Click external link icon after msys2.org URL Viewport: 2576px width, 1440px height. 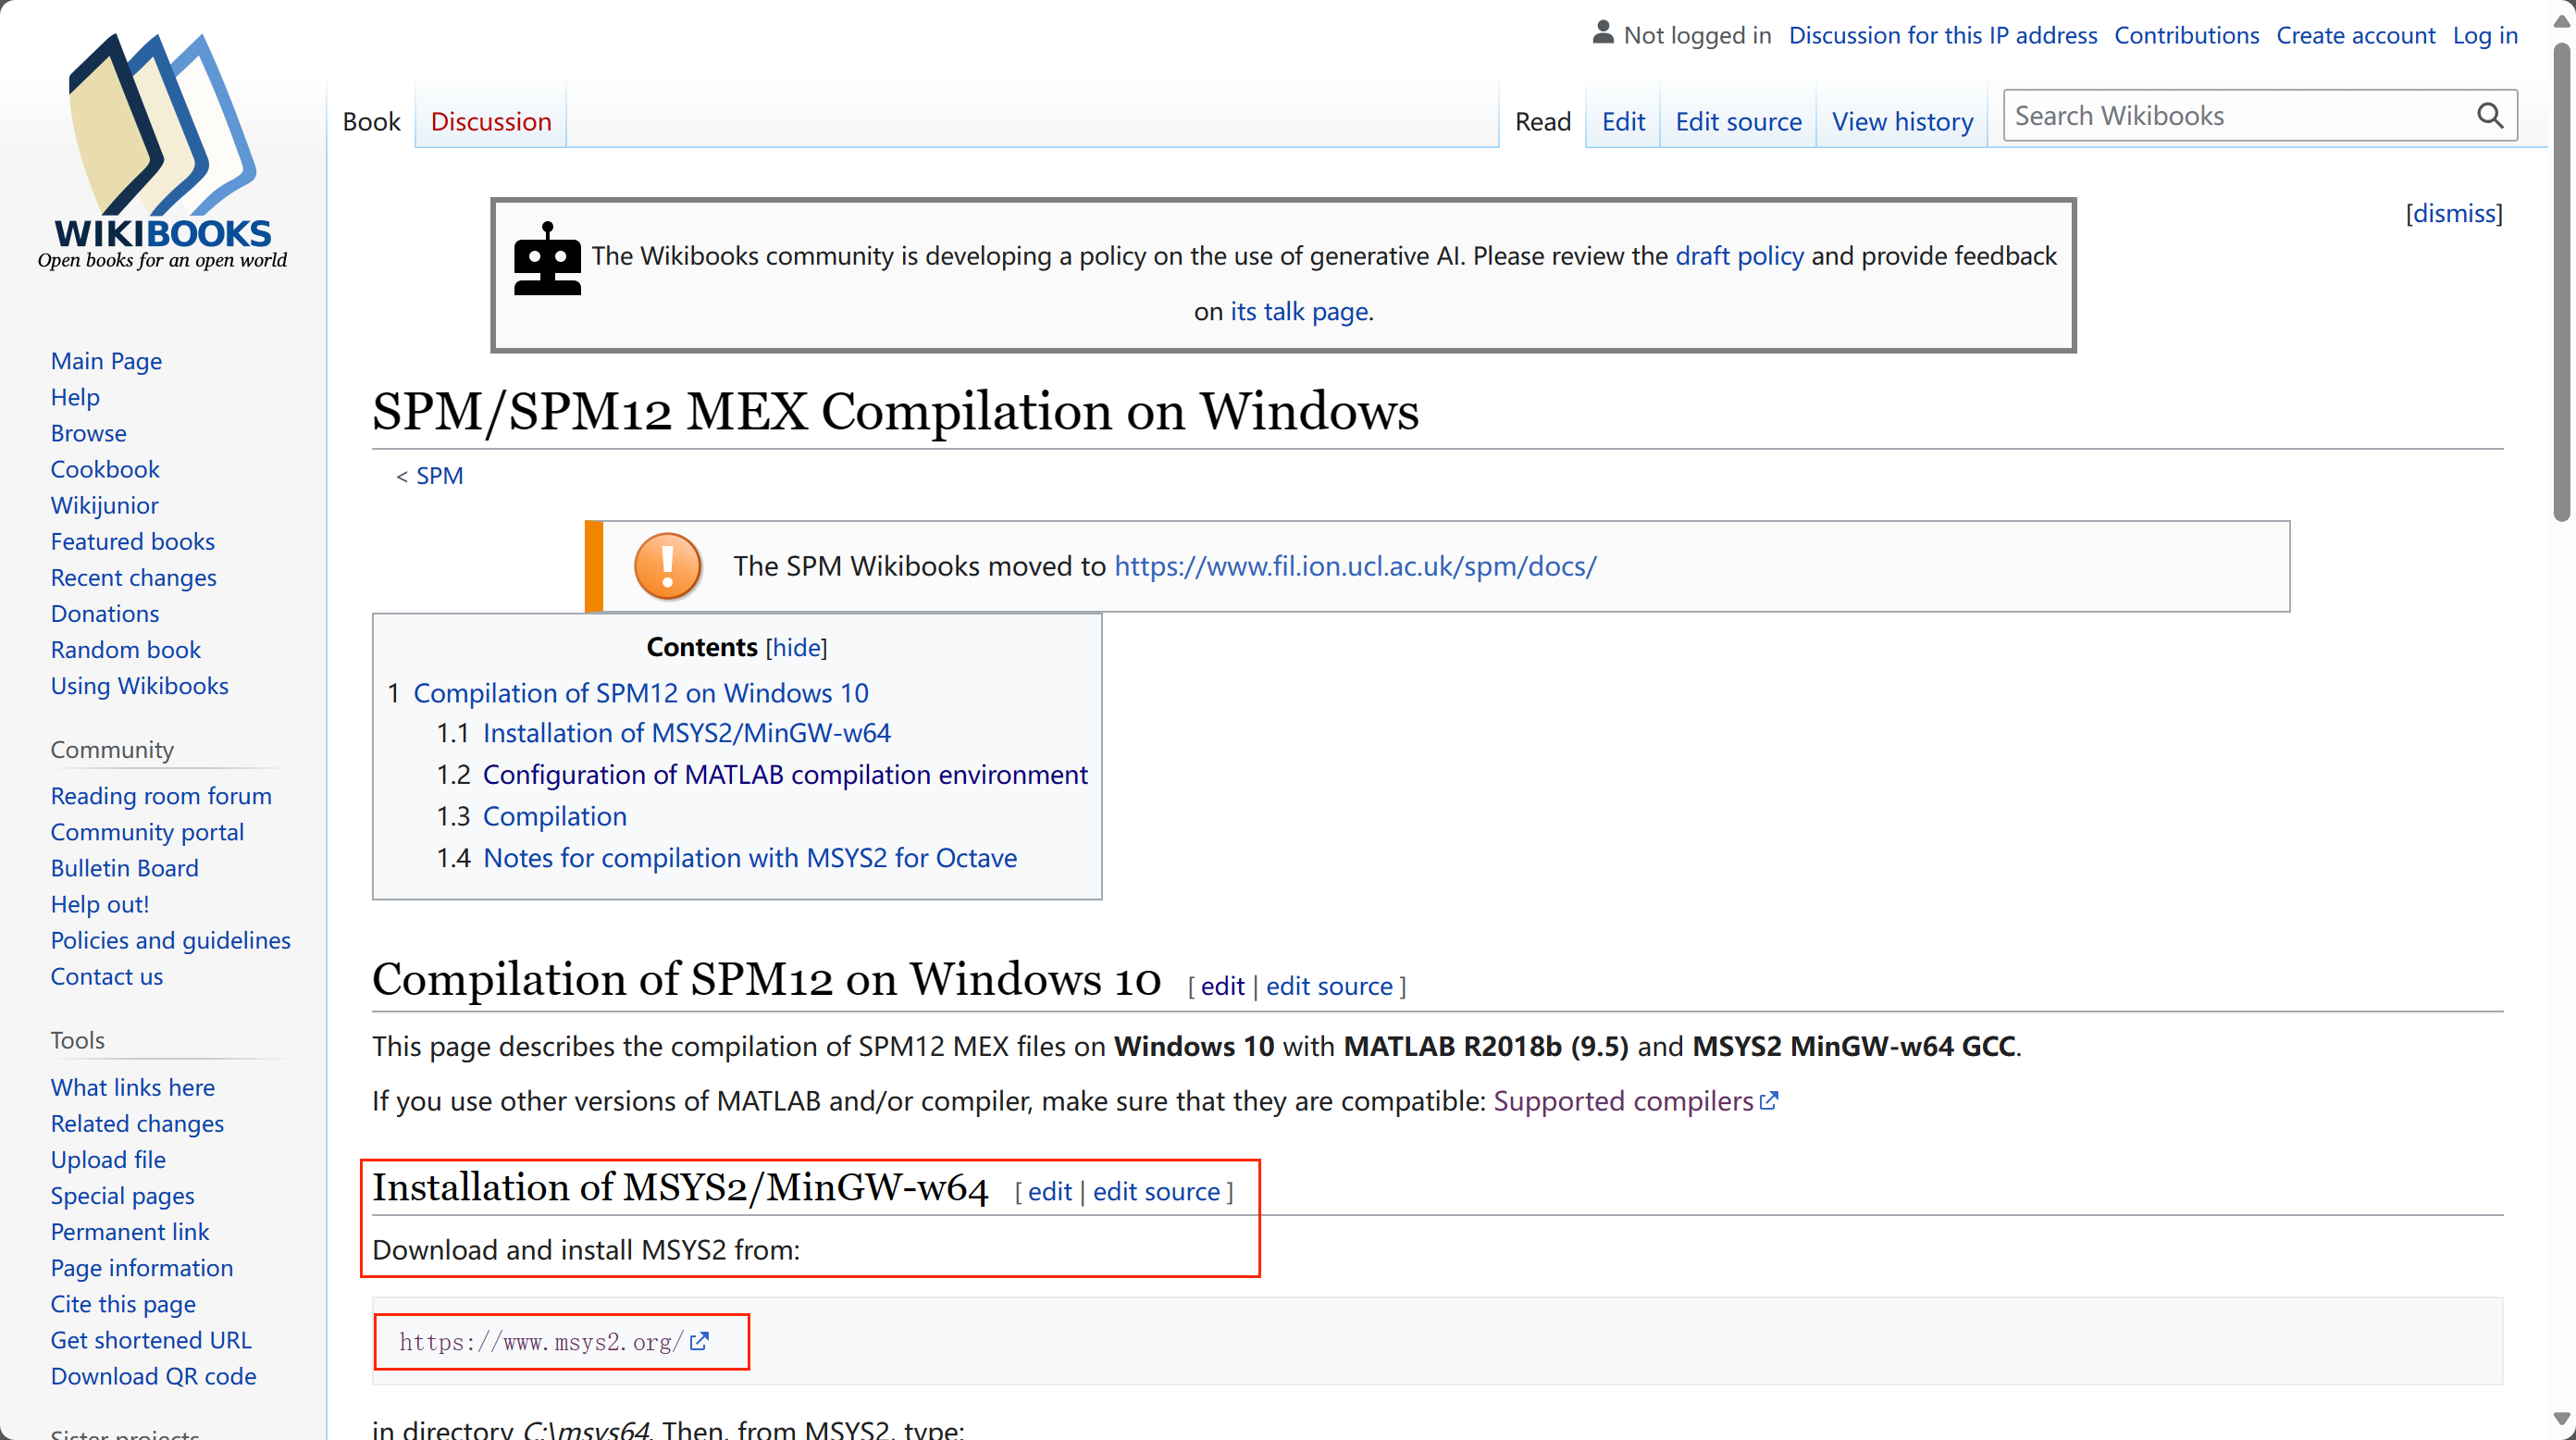tap(700, 1341)
